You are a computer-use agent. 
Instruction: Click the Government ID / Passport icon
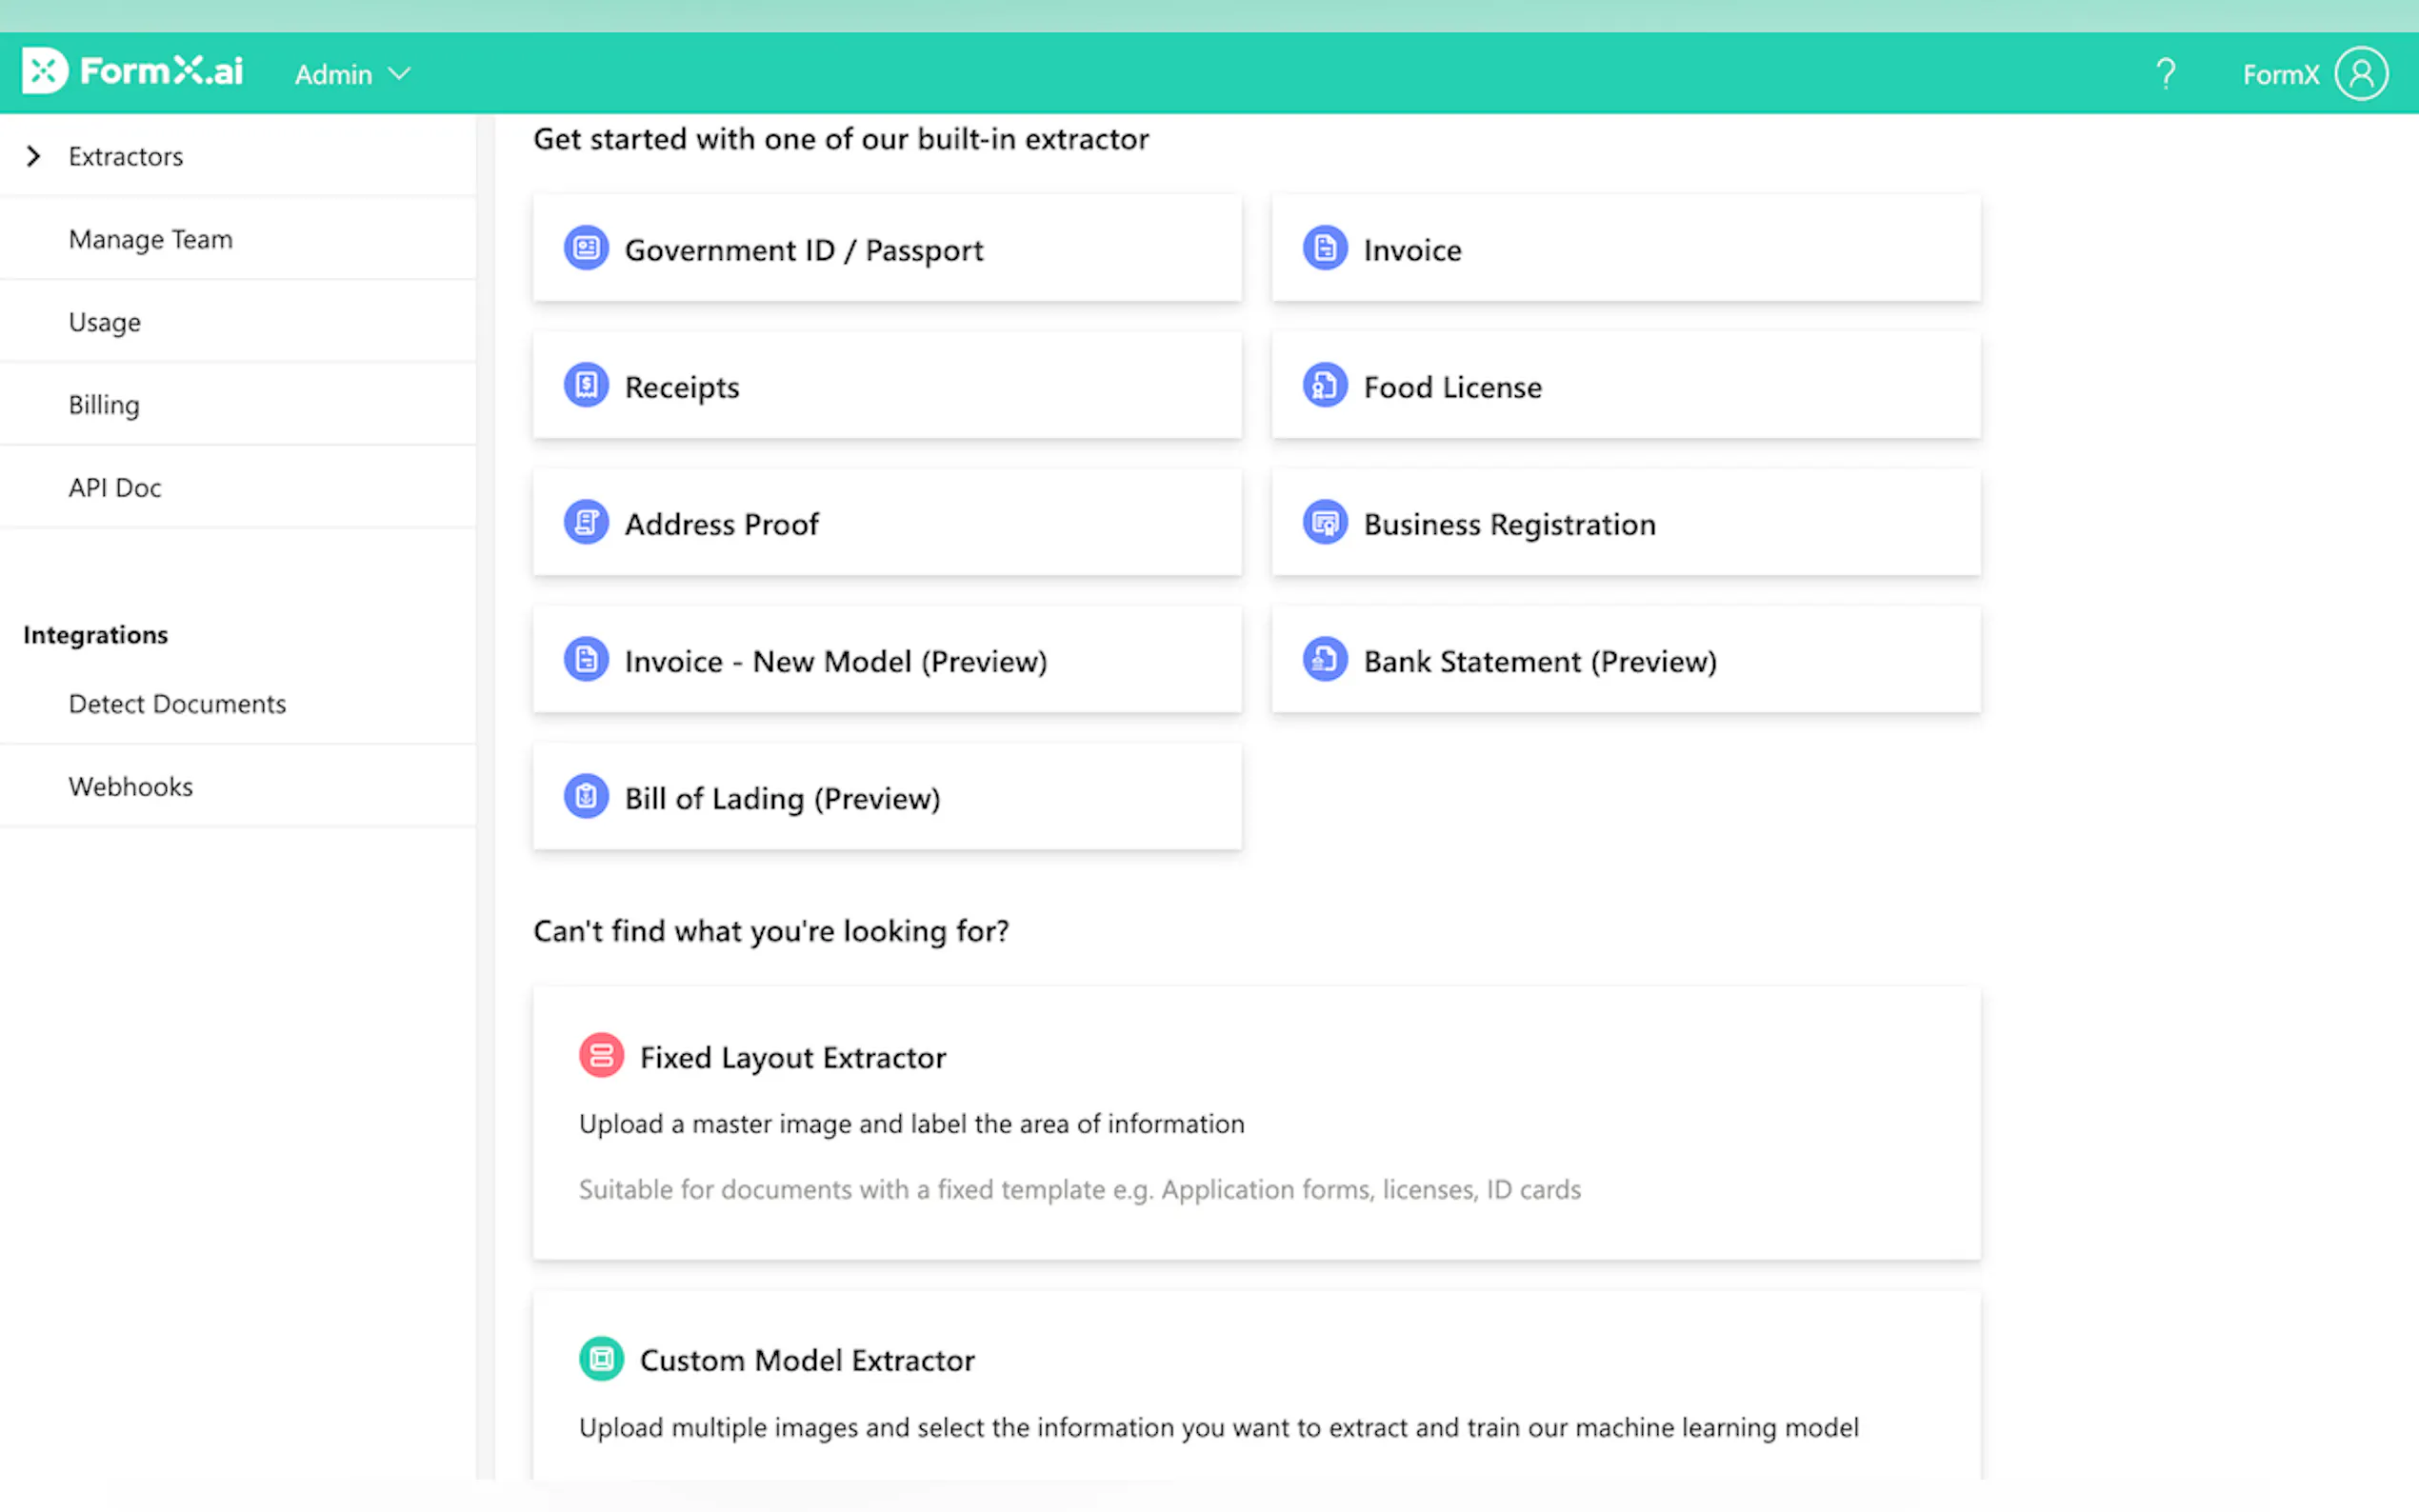click(x=586, y=248)
